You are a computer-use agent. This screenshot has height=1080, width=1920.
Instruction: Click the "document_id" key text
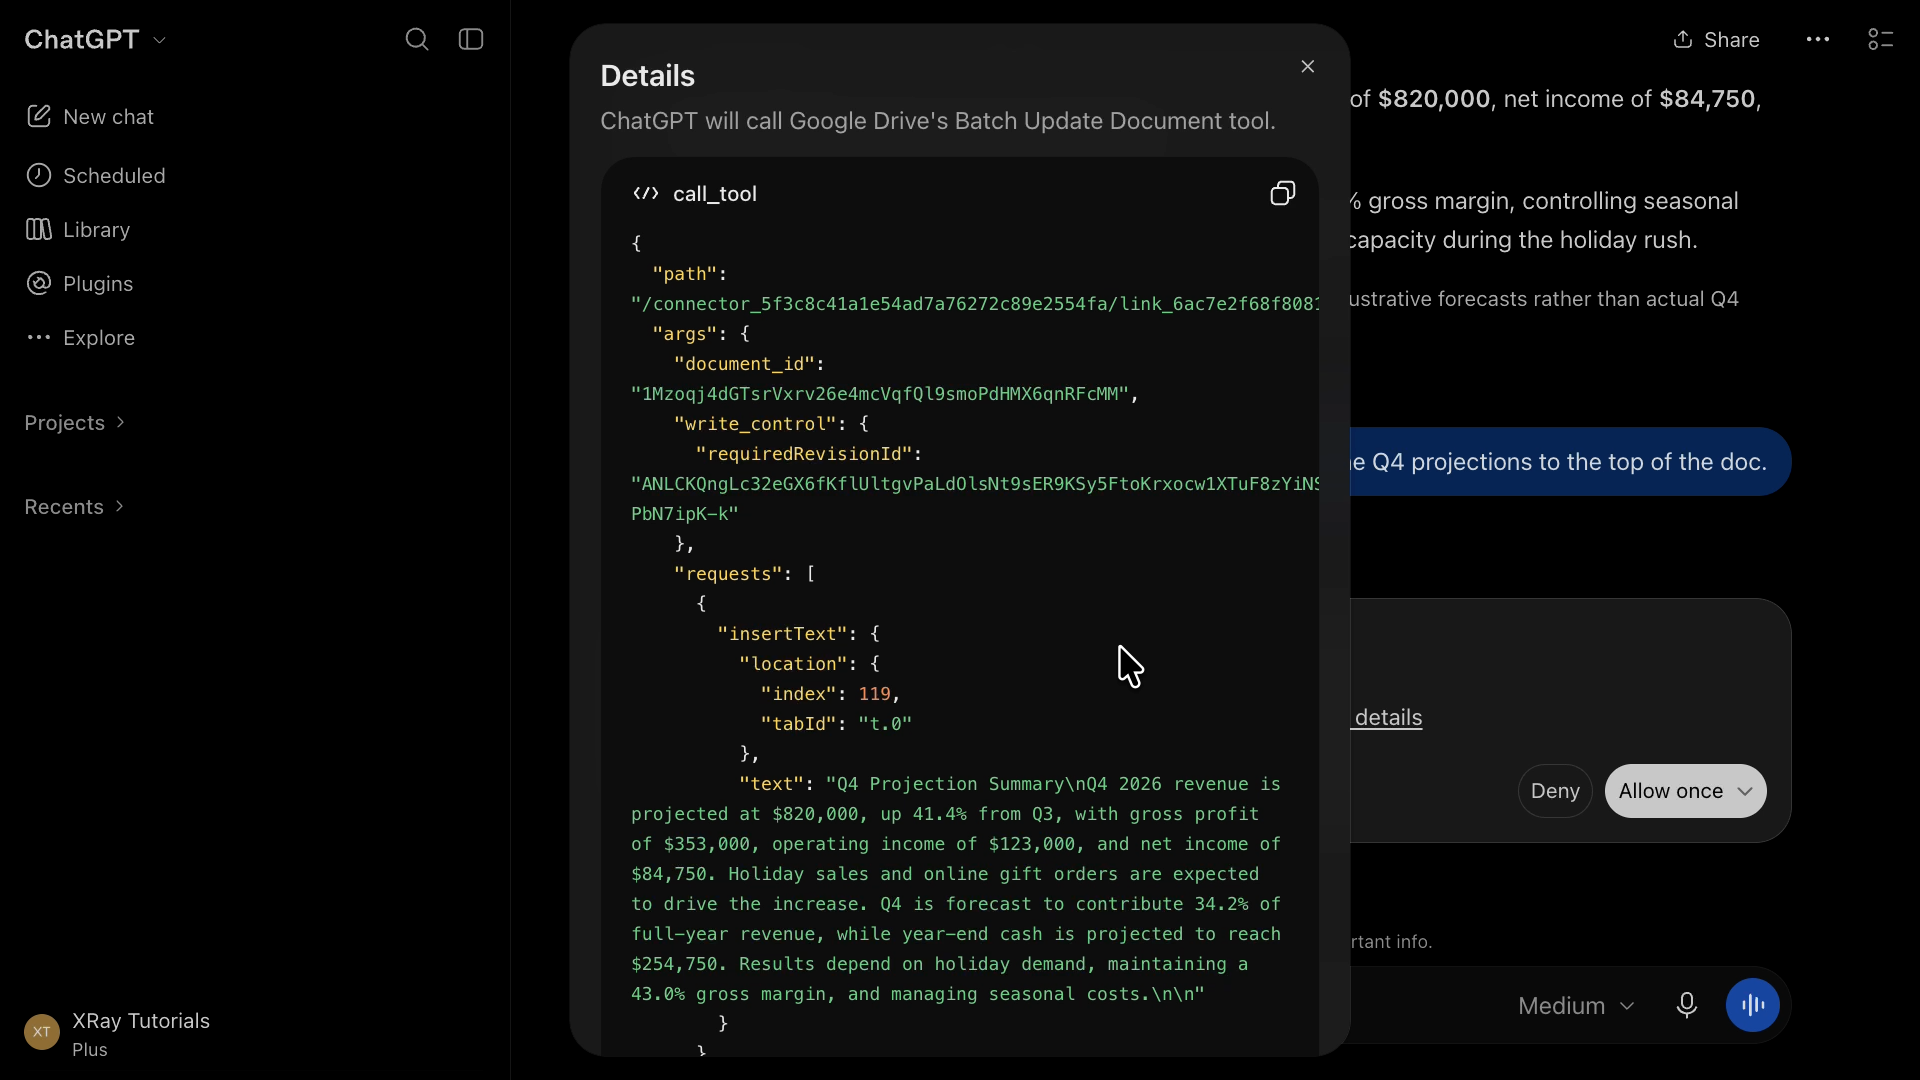click(744, 364)
